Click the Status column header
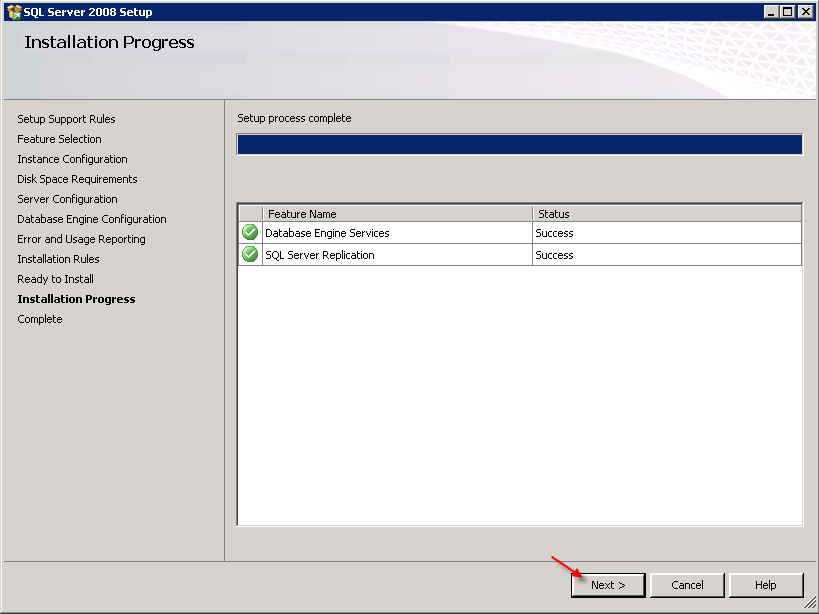Image resolution: width=819 pixels, height=614 pixels. [667, 214]
